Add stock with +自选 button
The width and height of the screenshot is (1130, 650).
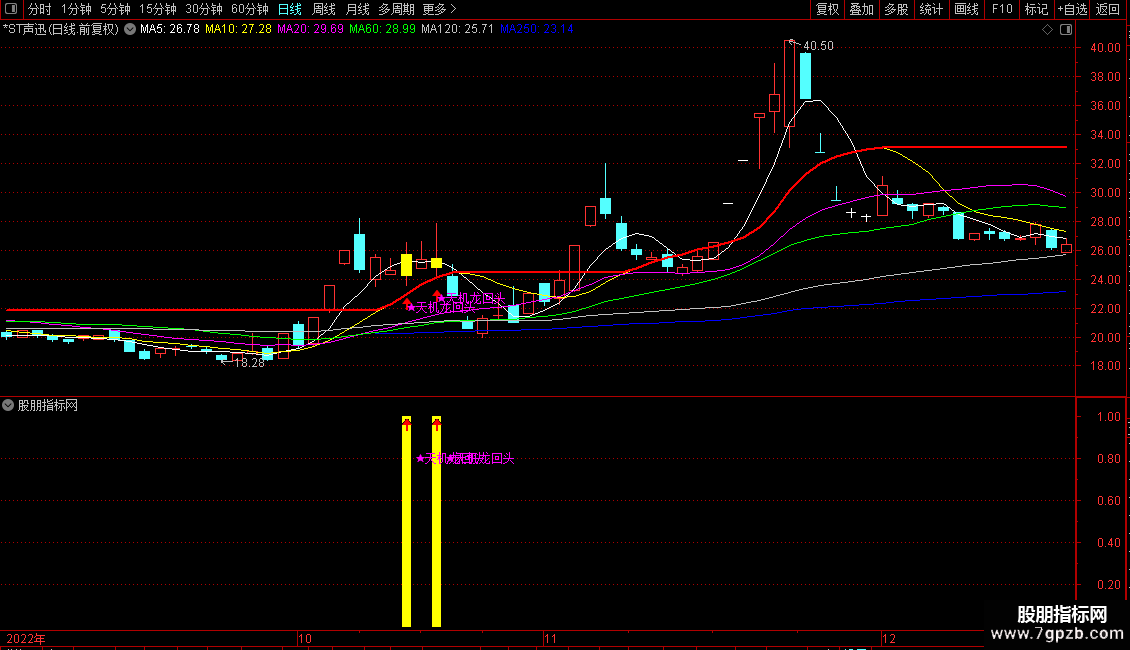point(1072,9)
